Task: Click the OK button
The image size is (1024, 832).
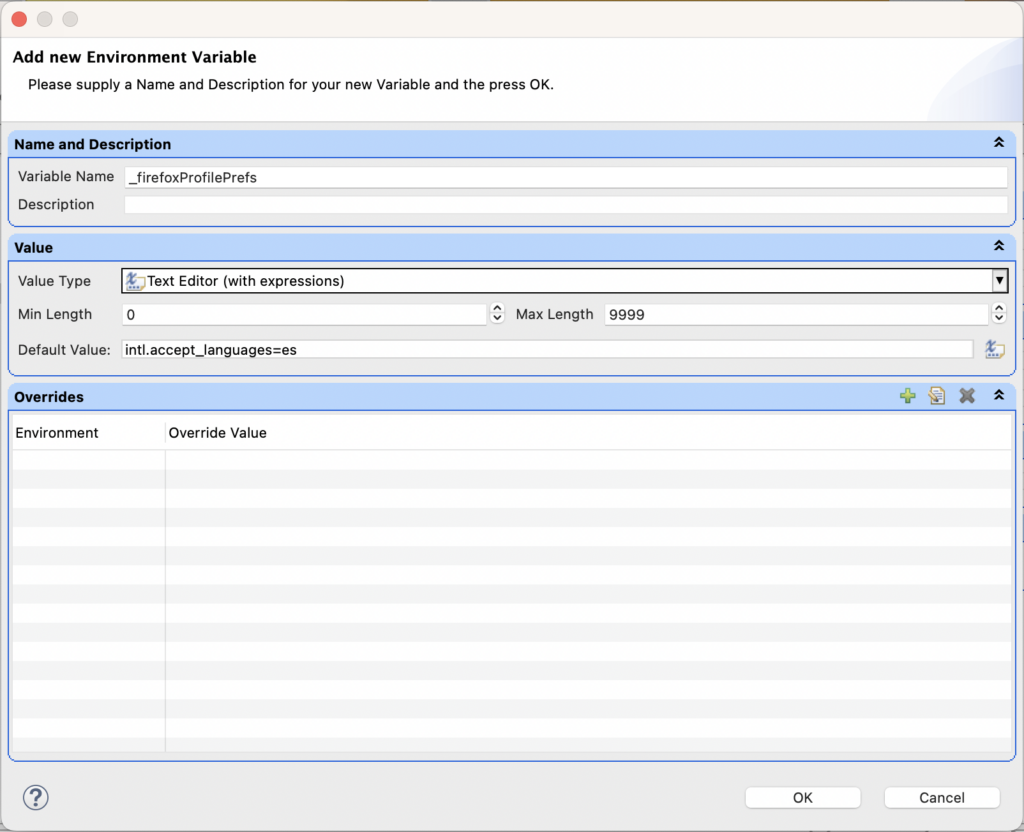Action: tap(803, 797)
